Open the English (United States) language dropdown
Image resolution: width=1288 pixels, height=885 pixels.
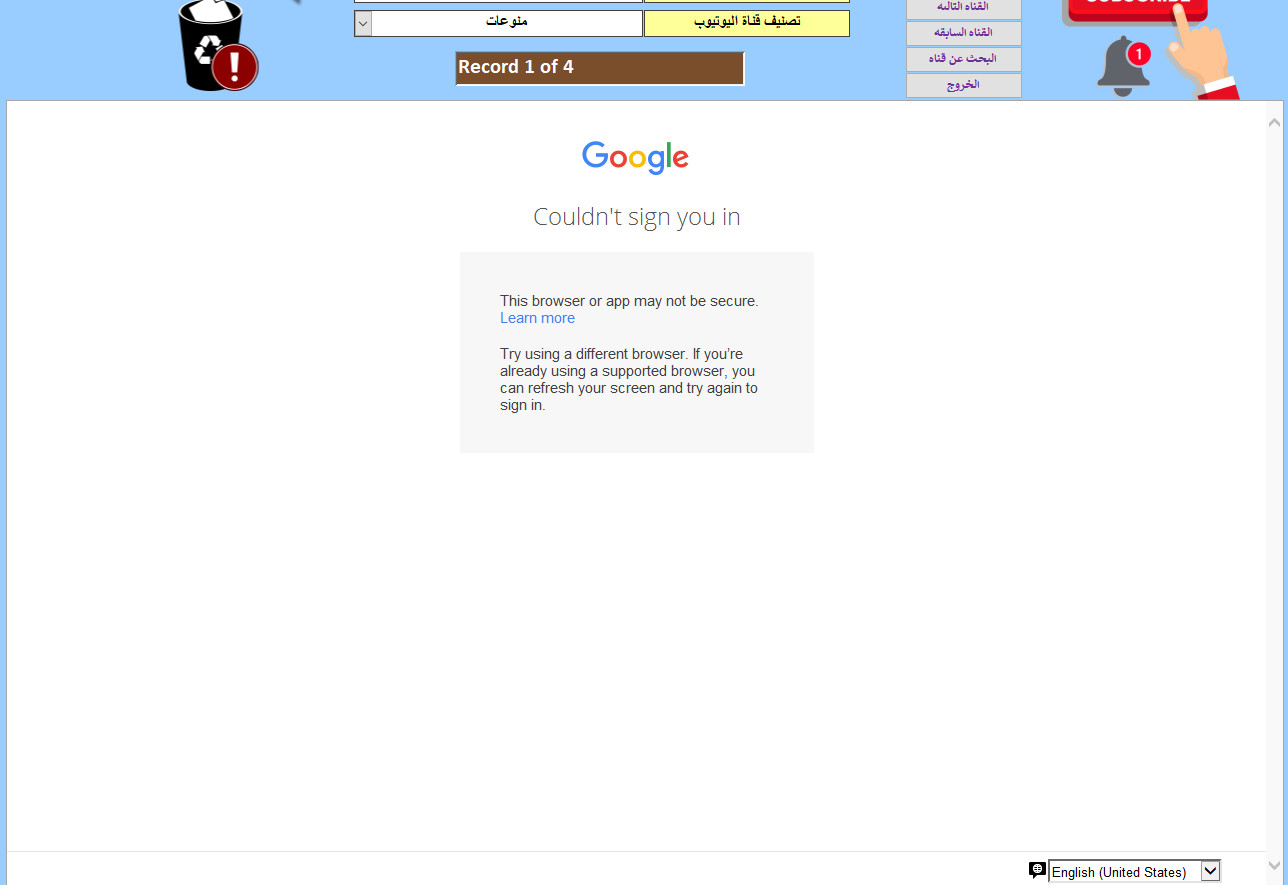(1134, 872)
